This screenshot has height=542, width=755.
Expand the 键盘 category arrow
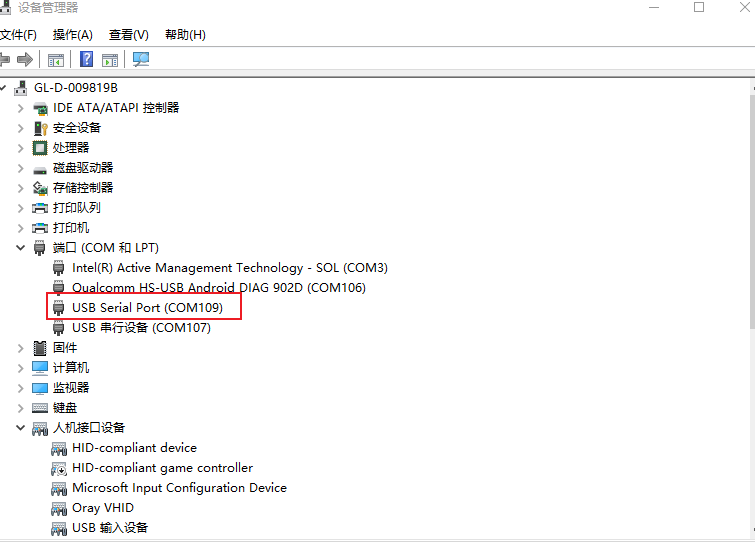point(21,408)
